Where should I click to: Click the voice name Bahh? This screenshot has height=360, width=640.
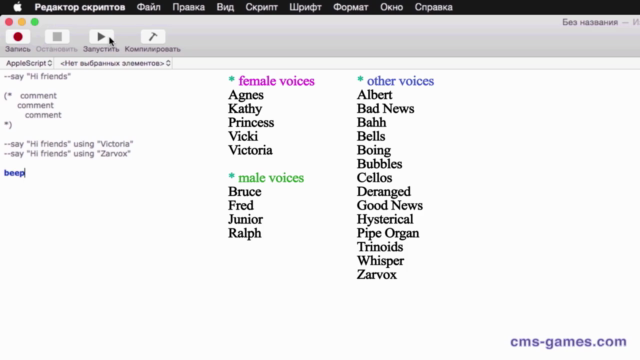pyautogui.click(x=371, y=122)
